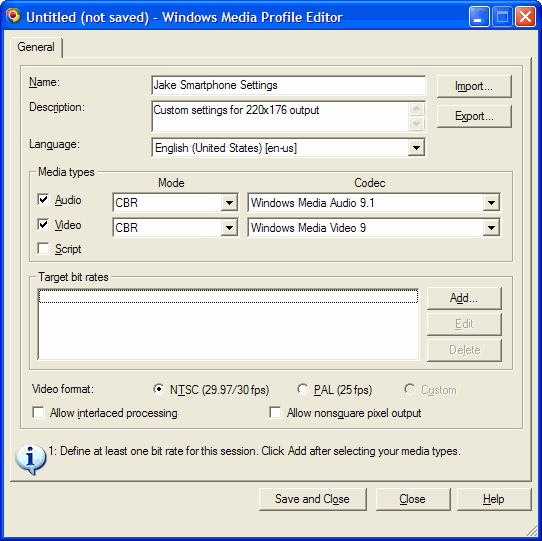Uncheck the Audio media type checkbox
The height and width of the screenshot is (541, 542).
[x=44, y=199]
